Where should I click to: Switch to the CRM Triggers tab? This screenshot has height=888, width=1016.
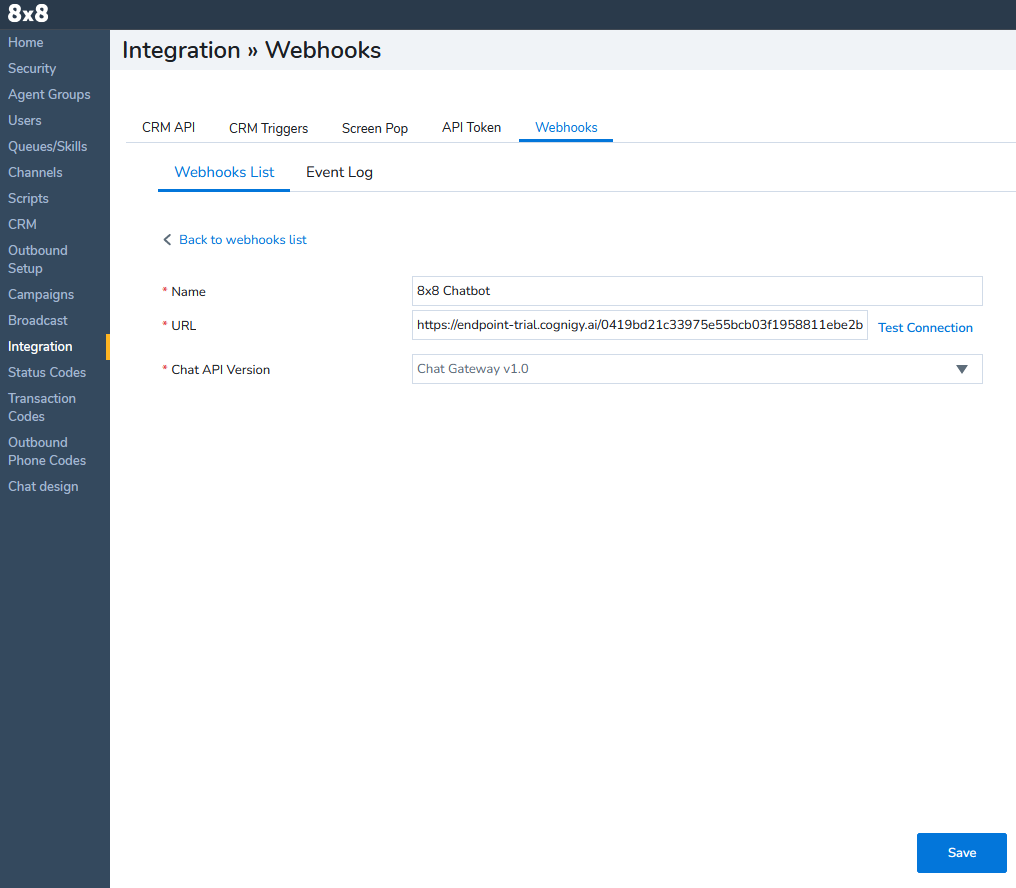[268, 128]
